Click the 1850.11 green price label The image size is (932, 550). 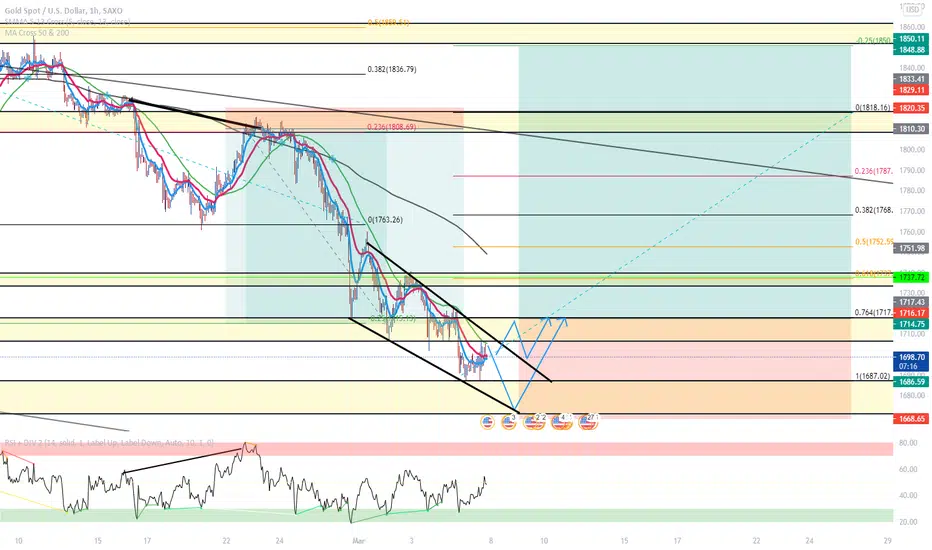point(911,39)
